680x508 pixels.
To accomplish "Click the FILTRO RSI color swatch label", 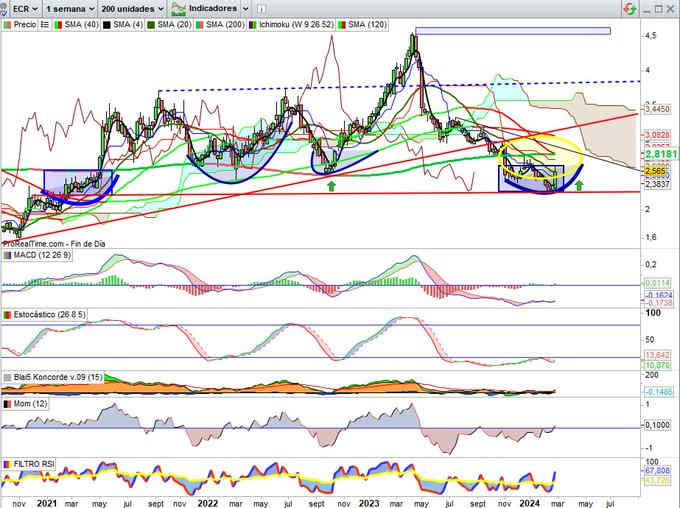I will [x=6, y=465].
